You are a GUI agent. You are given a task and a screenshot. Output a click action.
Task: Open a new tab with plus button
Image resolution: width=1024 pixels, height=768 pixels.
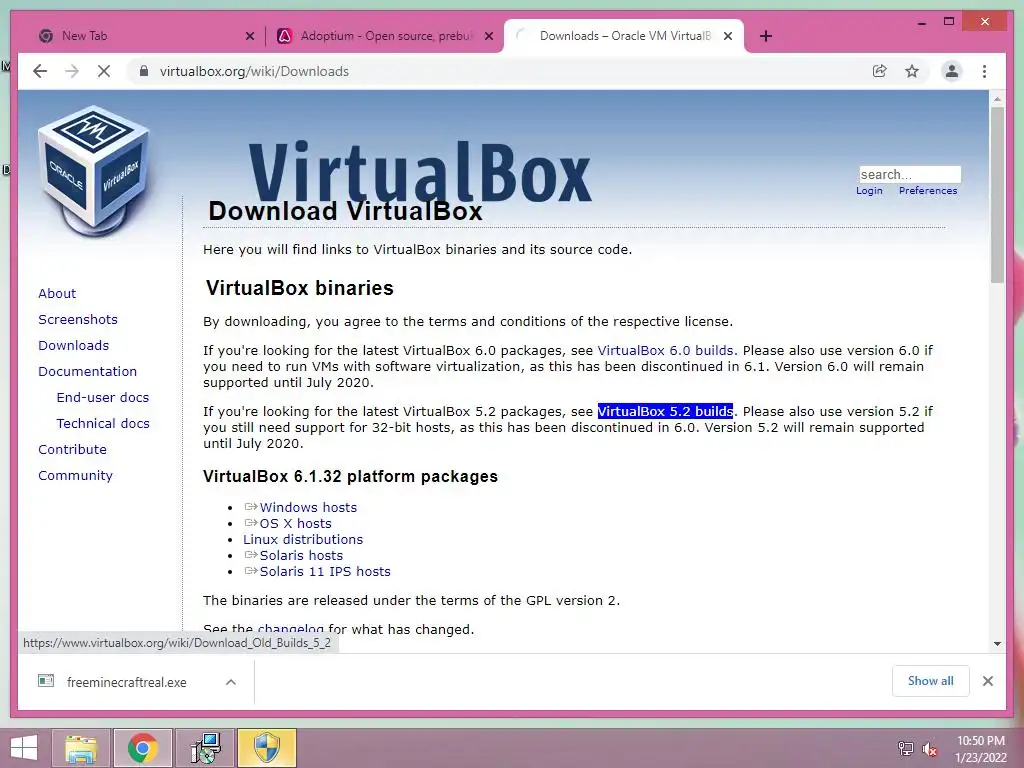pos(765,36)
